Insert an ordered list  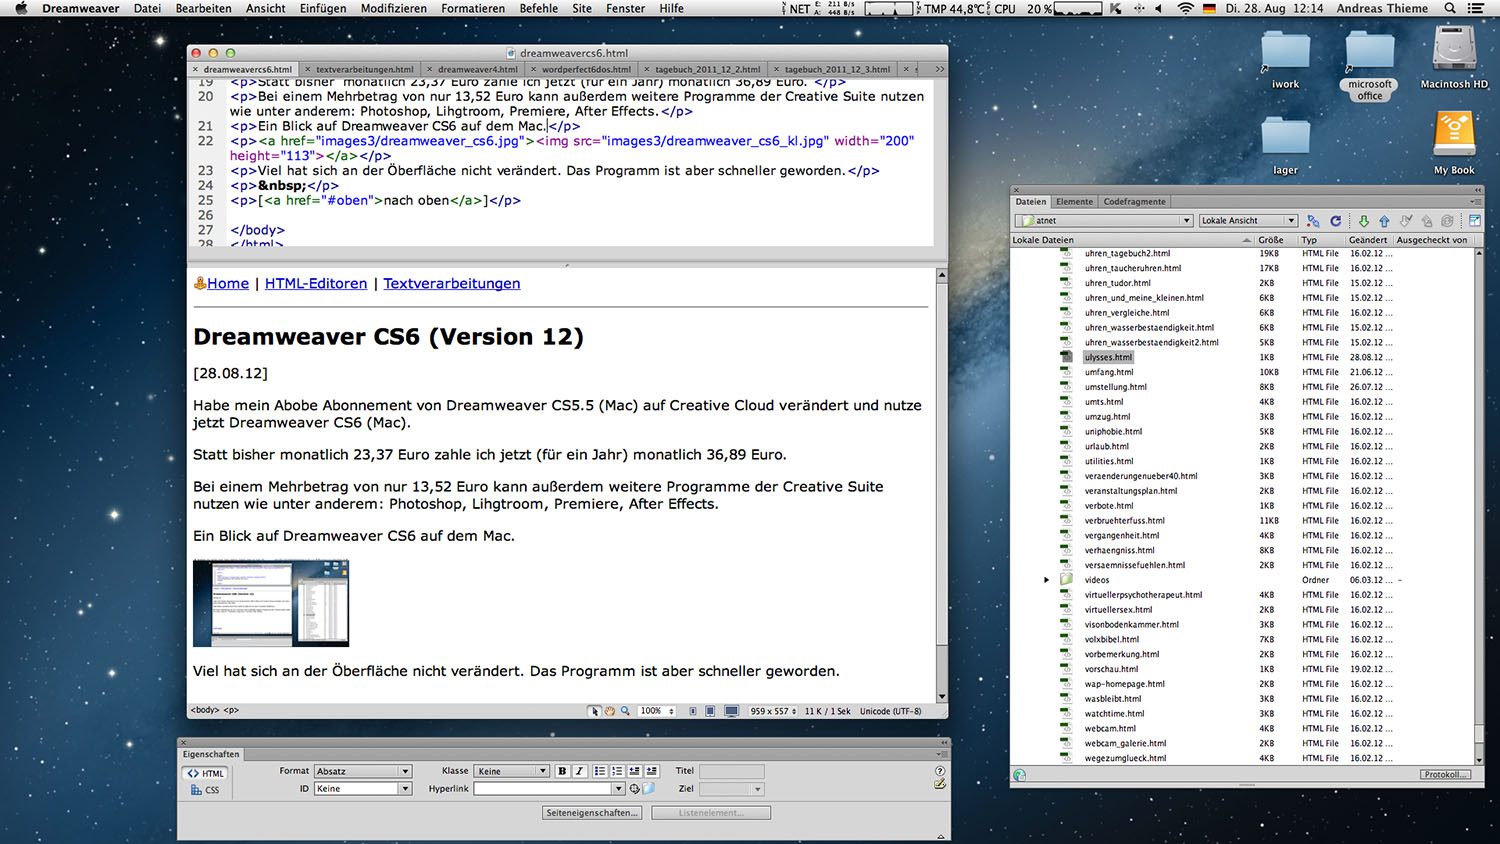tap(617, 771)
